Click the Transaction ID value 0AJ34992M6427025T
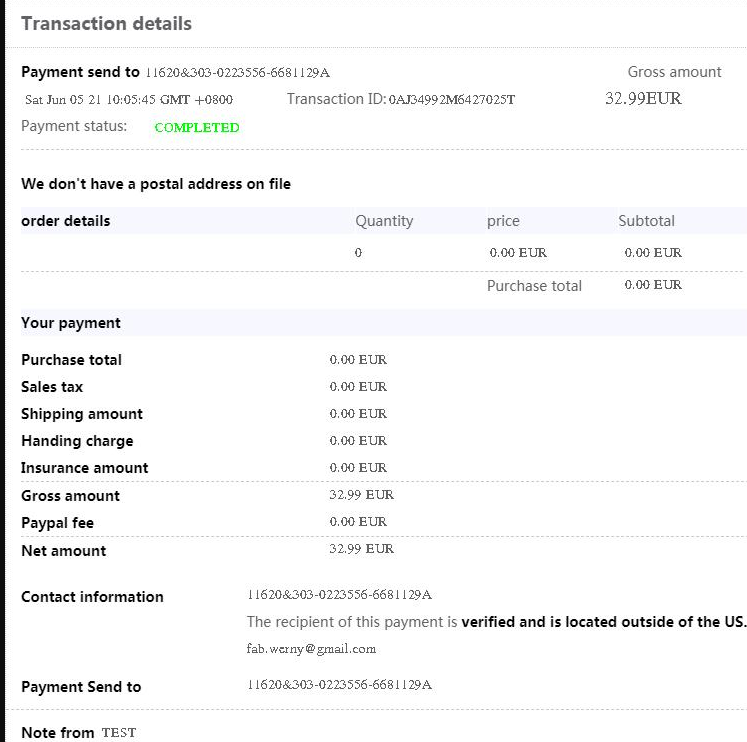 click(x=451, y=100)
